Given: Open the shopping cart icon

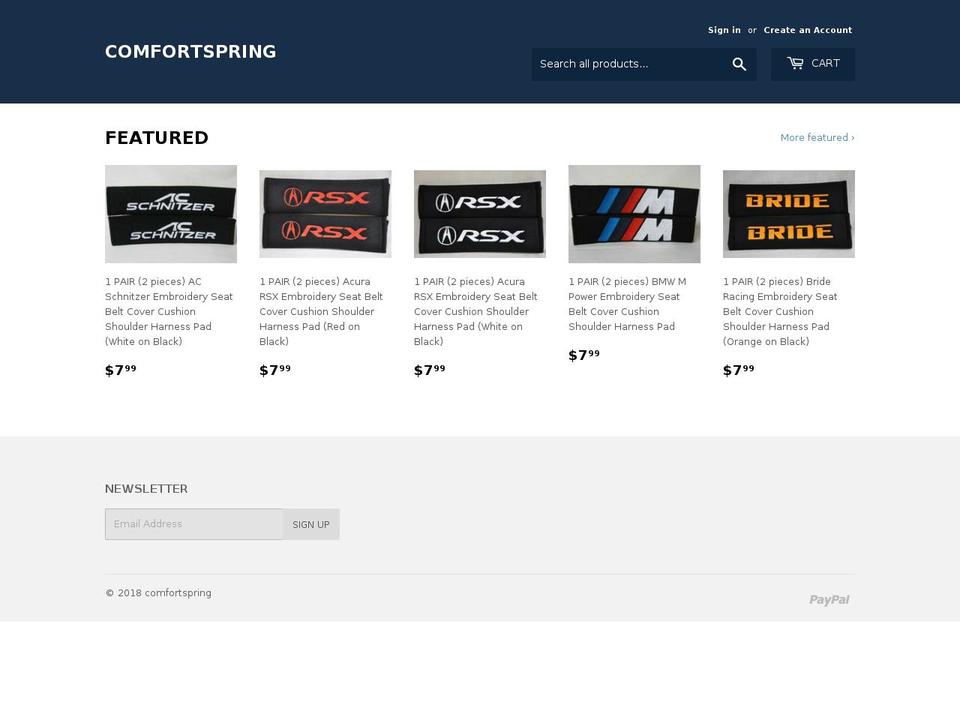Looking at the screenshot, I should (x=795, y=63).
